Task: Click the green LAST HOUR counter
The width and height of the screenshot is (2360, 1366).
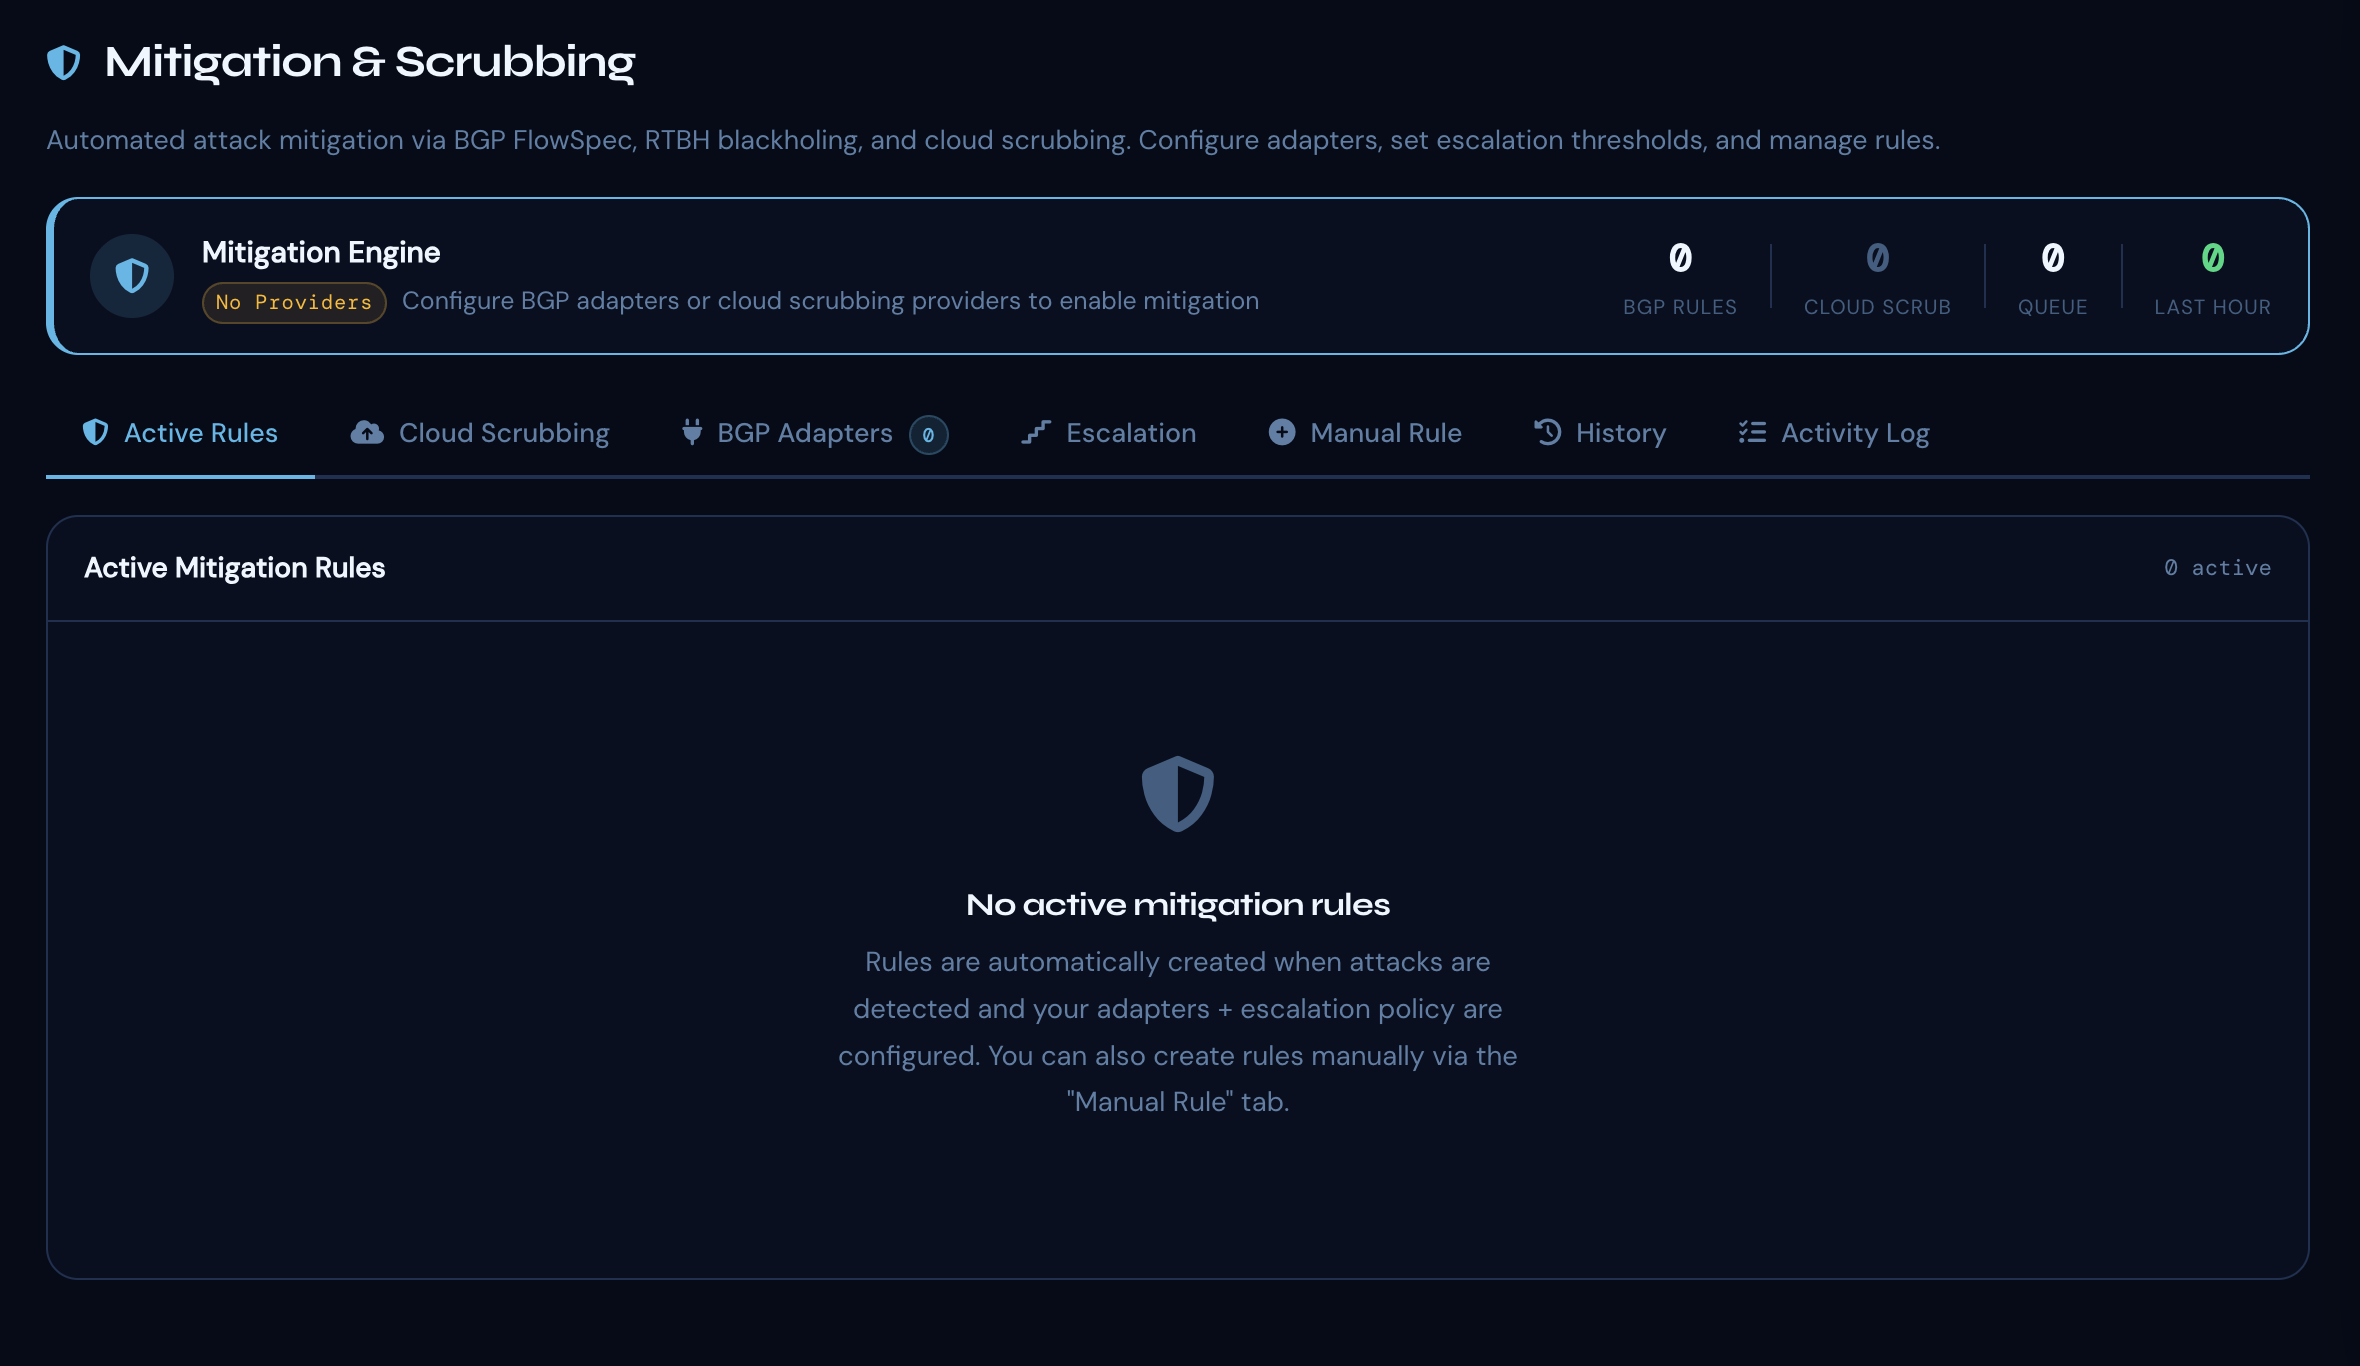Action: tap(2212, 258)
